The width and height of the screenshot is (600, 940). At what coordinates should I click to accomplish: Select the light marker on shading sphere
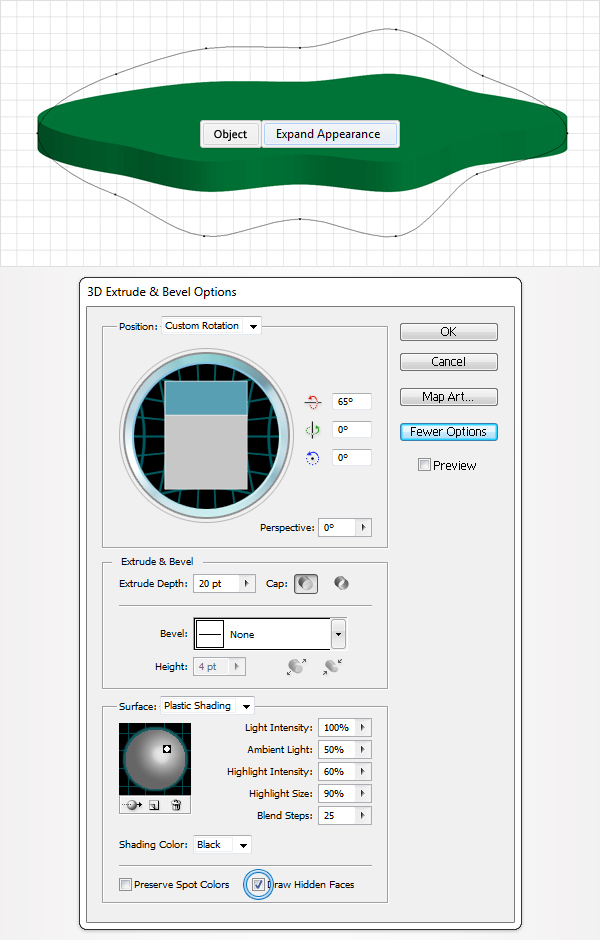(x=167, y=749)
